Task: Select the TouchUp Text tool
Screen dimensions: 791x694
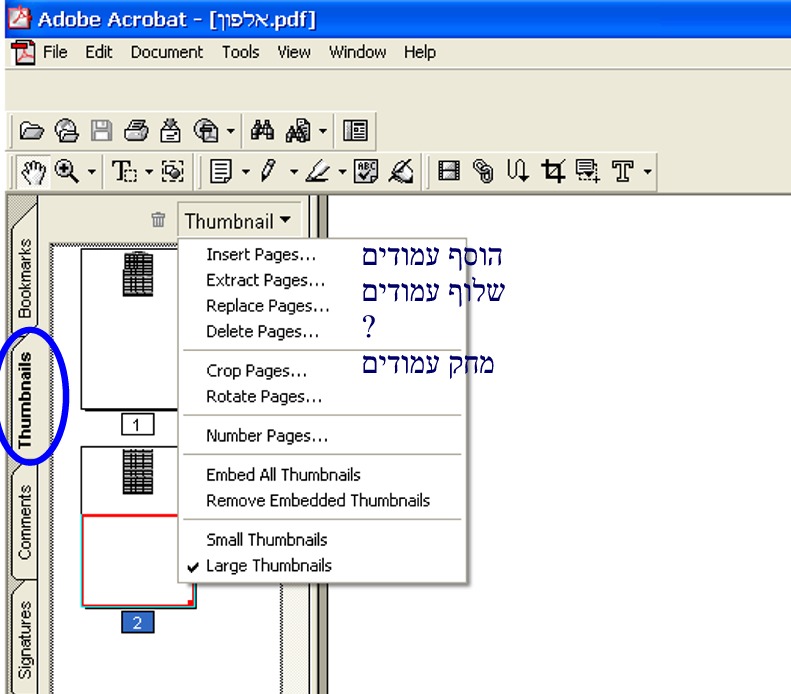Action: [x=623, y=171]
